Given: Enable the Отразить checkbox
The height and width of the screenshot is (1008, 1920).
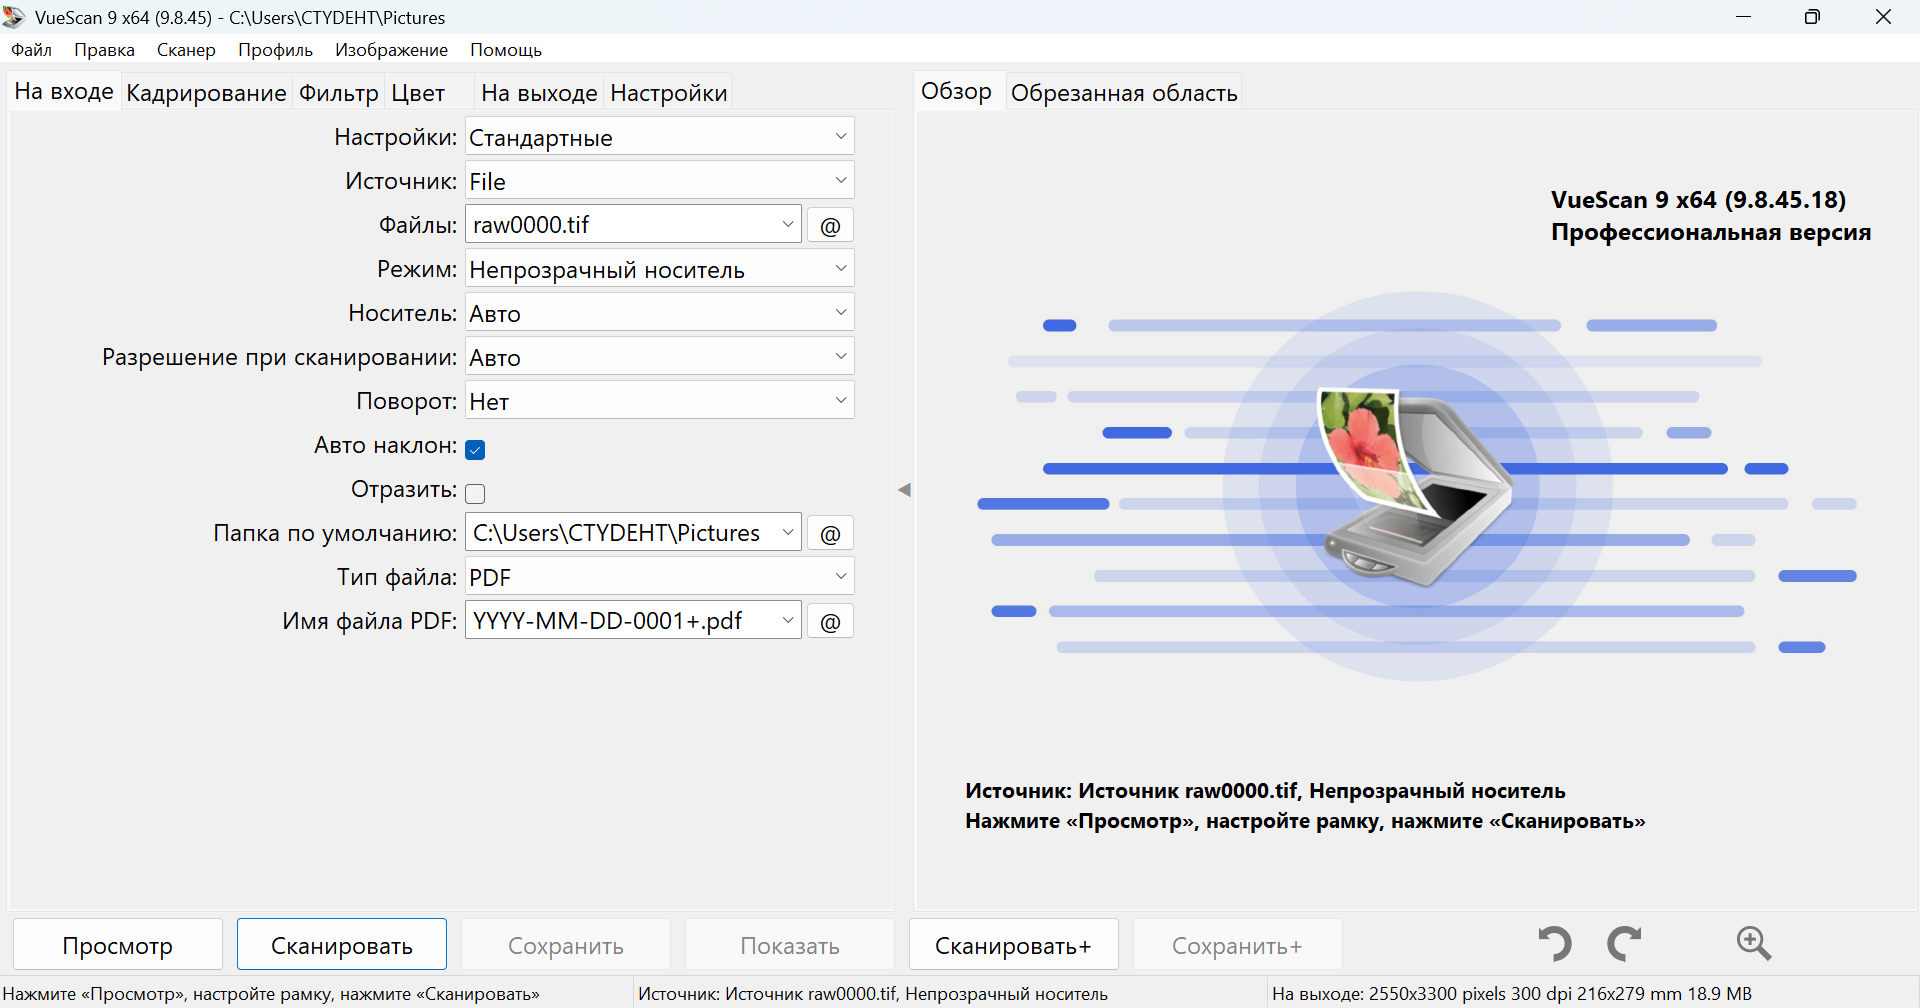Looking at the screenshot, I should pyautogui.click(x=476, y=493).
